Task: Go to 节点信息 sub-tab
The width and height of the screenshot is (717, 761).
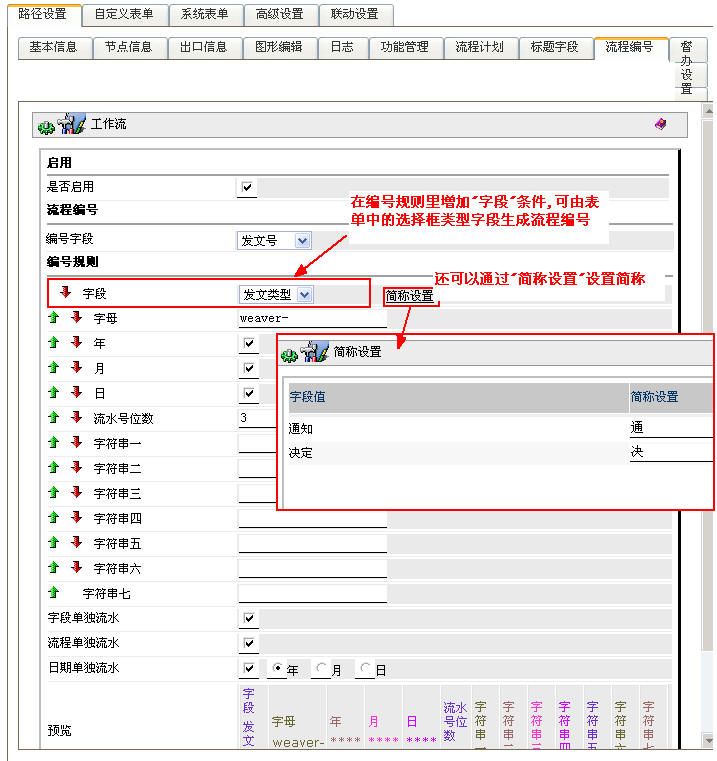Action: [129, 47]
